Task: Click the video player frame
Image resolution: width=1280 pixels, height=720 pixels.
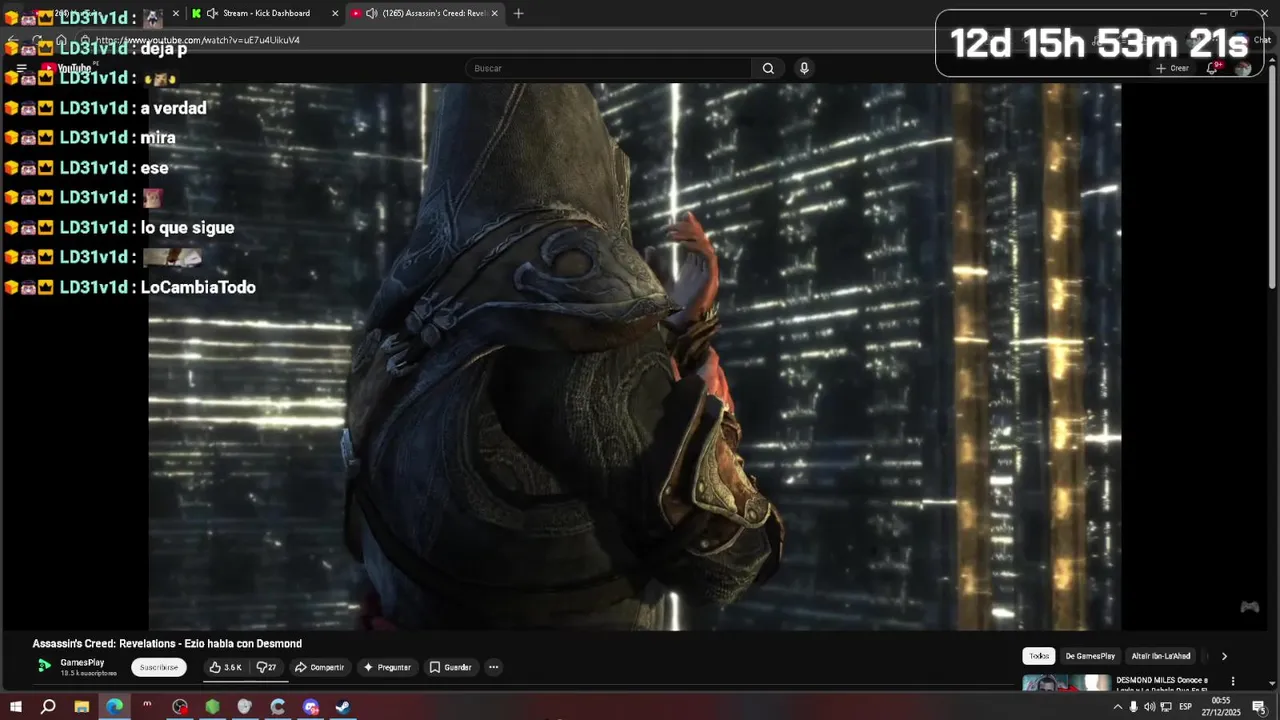Action: click(635, 356)
